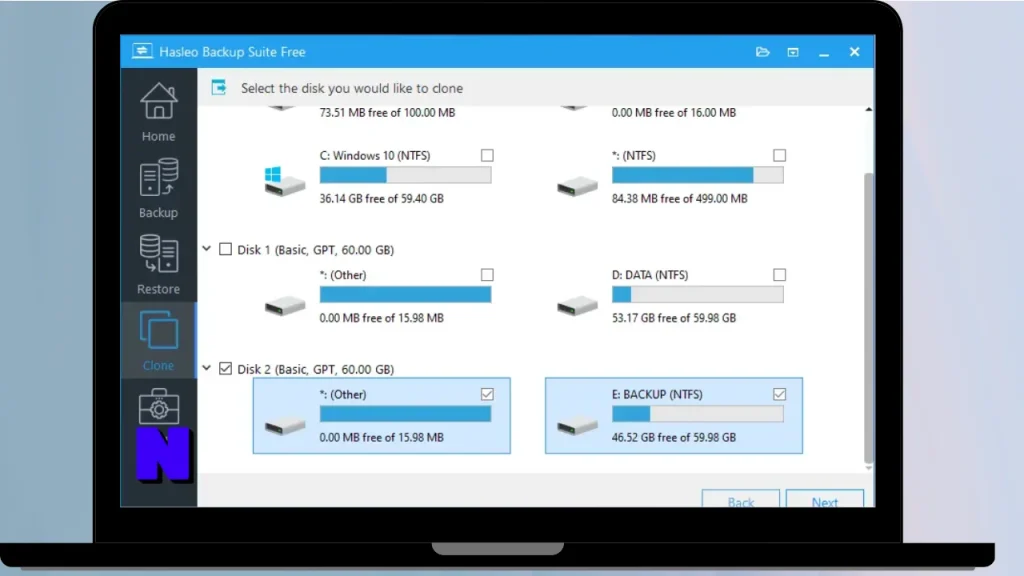Collapse the Disk 1 group

206,249
